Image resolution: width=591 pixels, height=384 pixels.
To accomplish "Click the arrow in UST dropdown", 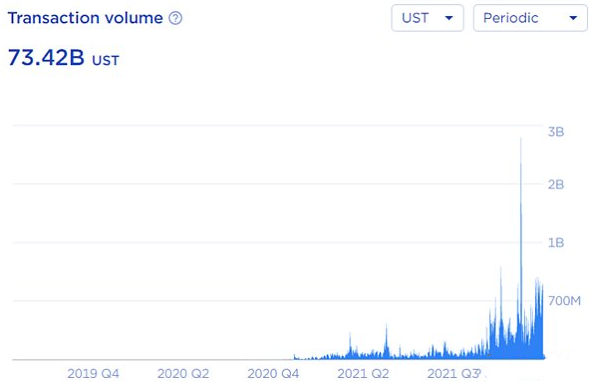I will point(449,18).
